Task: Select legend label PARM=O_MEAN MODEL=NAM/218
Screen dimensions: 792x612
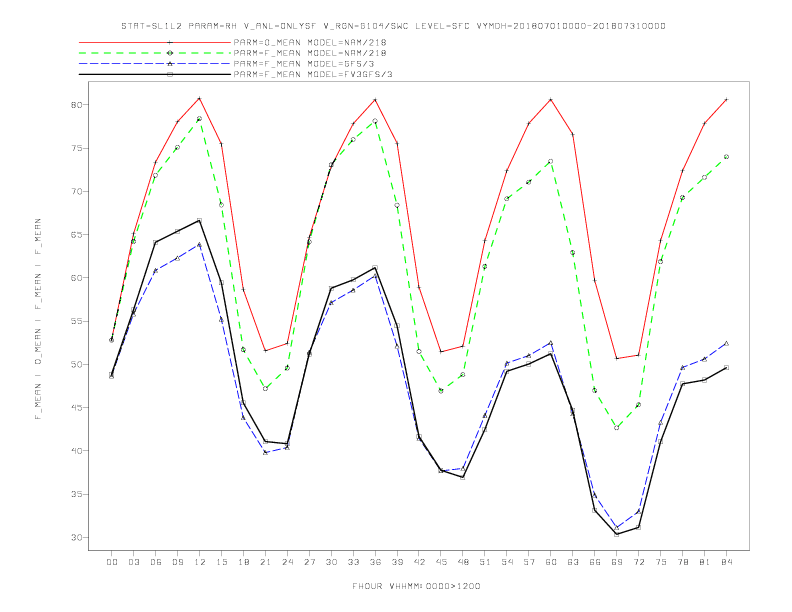Action: pos(310,42)
